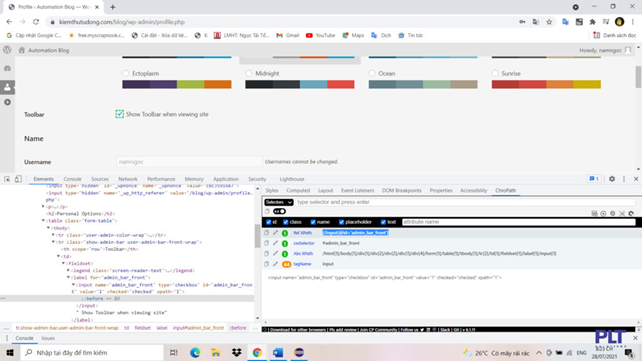This screenshot has height=361, width=642.
Task: Open DevTools more options menu
Action: coord(624,179)
